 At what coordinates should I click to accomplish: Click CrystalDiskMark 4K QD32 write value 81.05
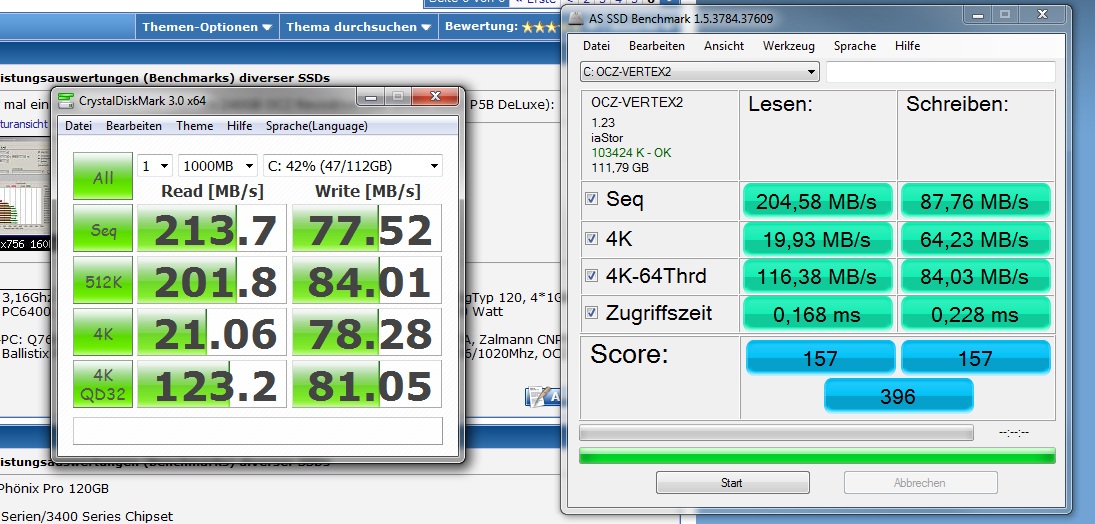(367, 384)
